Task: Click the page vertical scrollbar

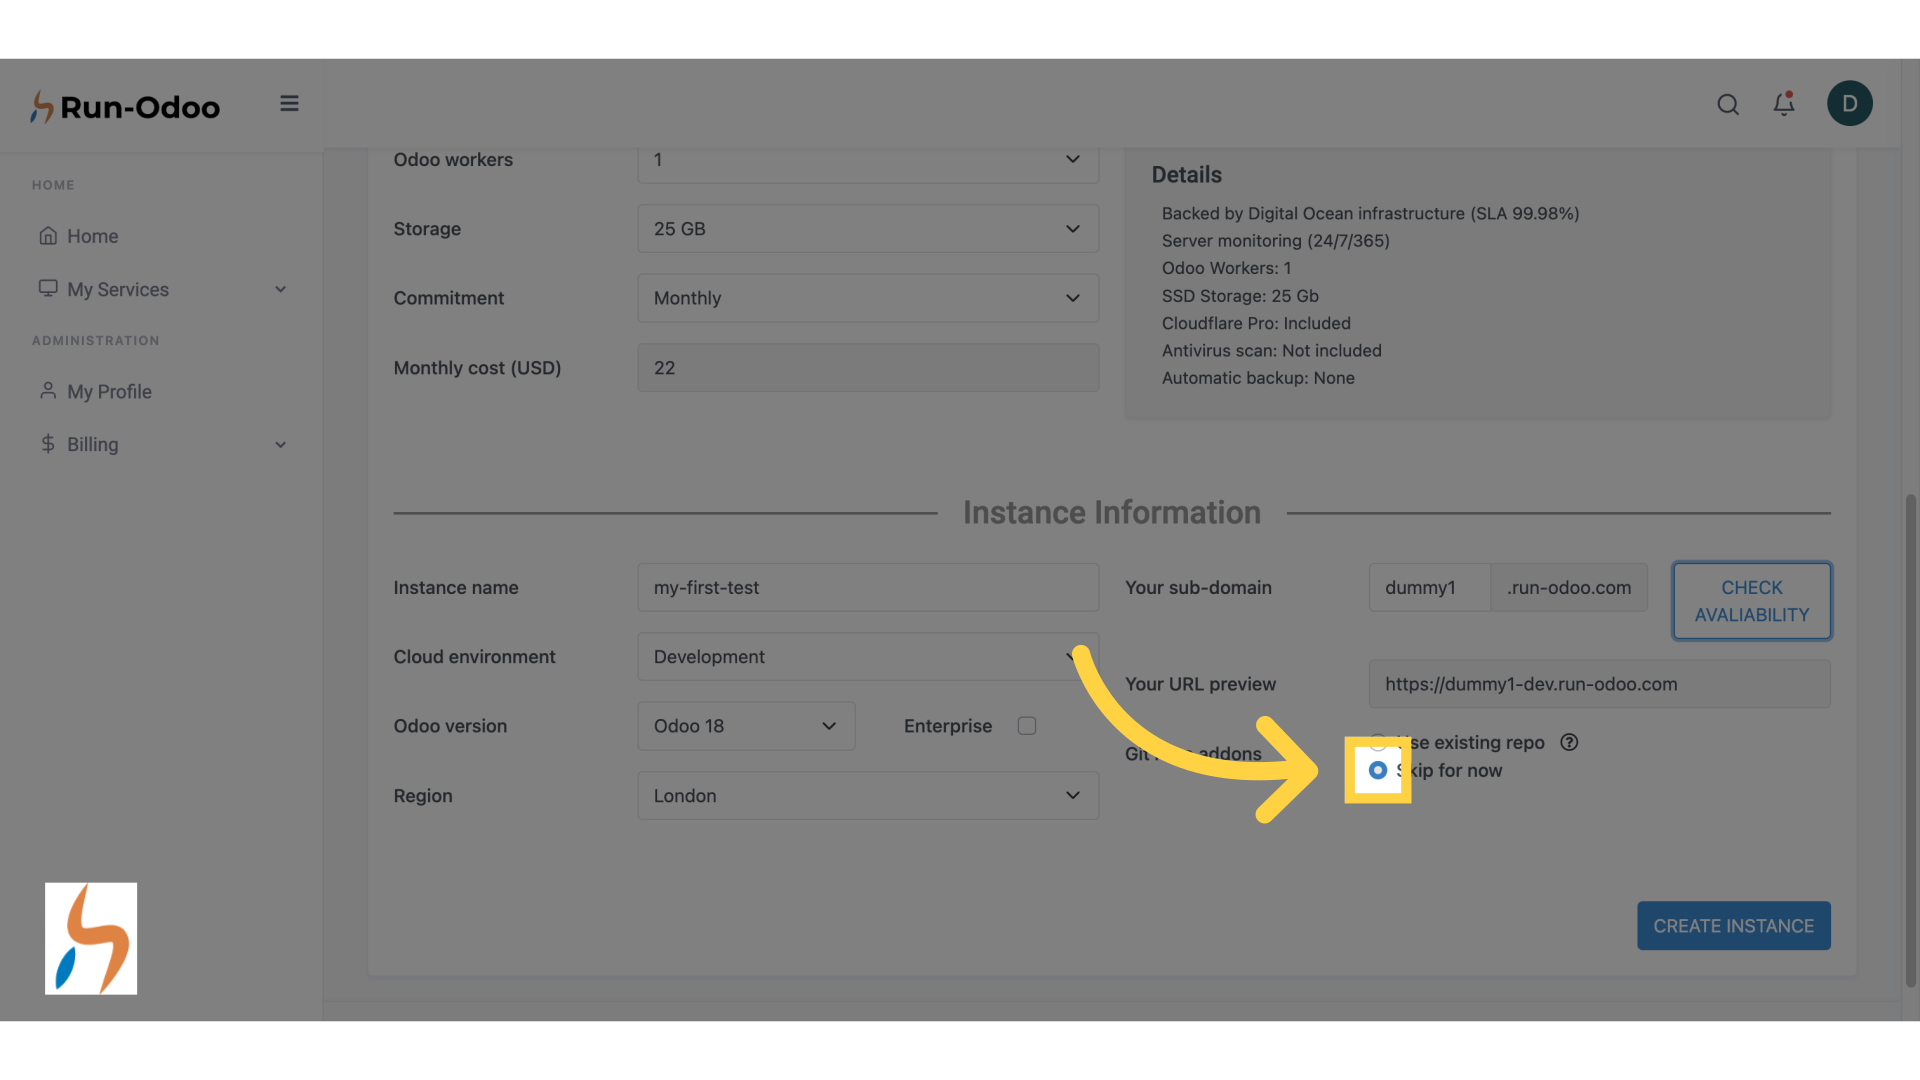Action: click(1910, 740)
